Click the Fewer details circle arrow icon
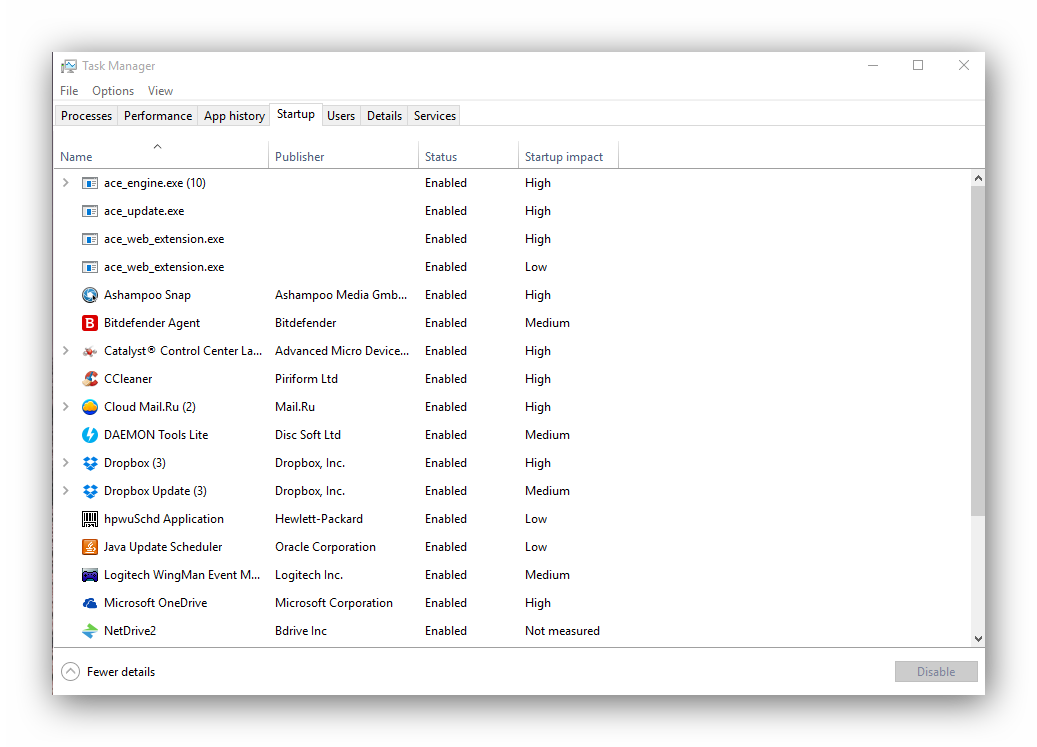 71,672
